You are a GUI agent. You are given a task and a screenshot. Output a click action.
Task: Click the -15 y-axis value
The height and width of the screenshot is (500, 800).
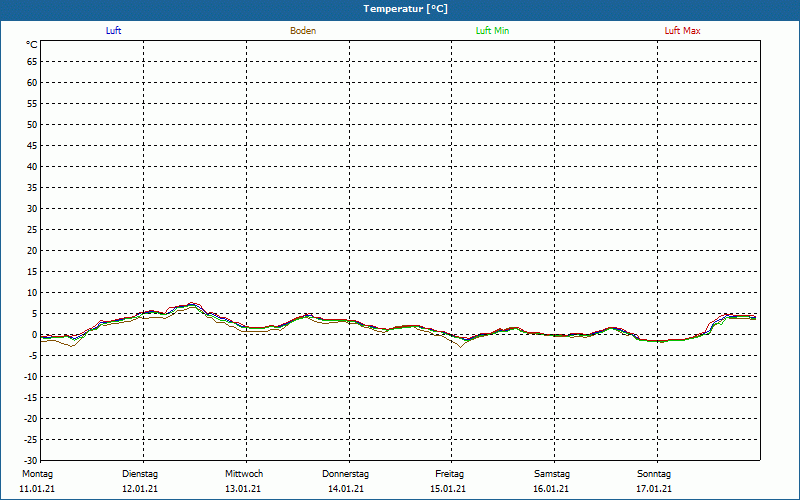31,397
